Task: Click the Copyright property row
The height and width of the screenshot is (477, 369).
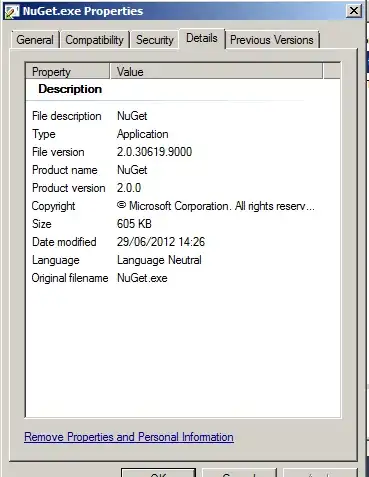Action: pos(183,206)
